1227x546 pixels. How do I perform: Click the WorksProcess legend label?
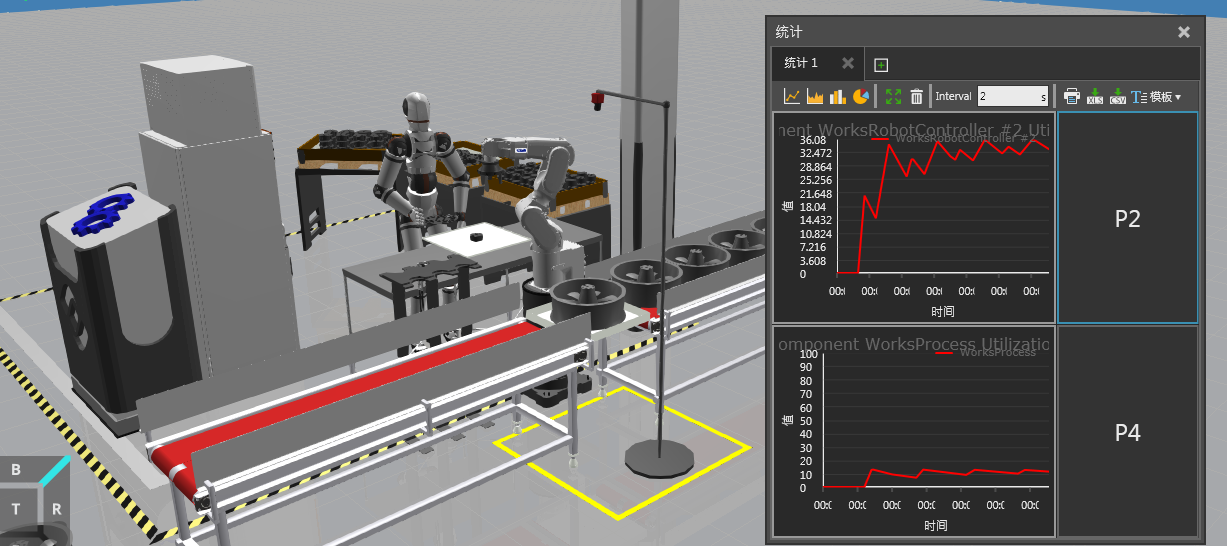(997, 352)
